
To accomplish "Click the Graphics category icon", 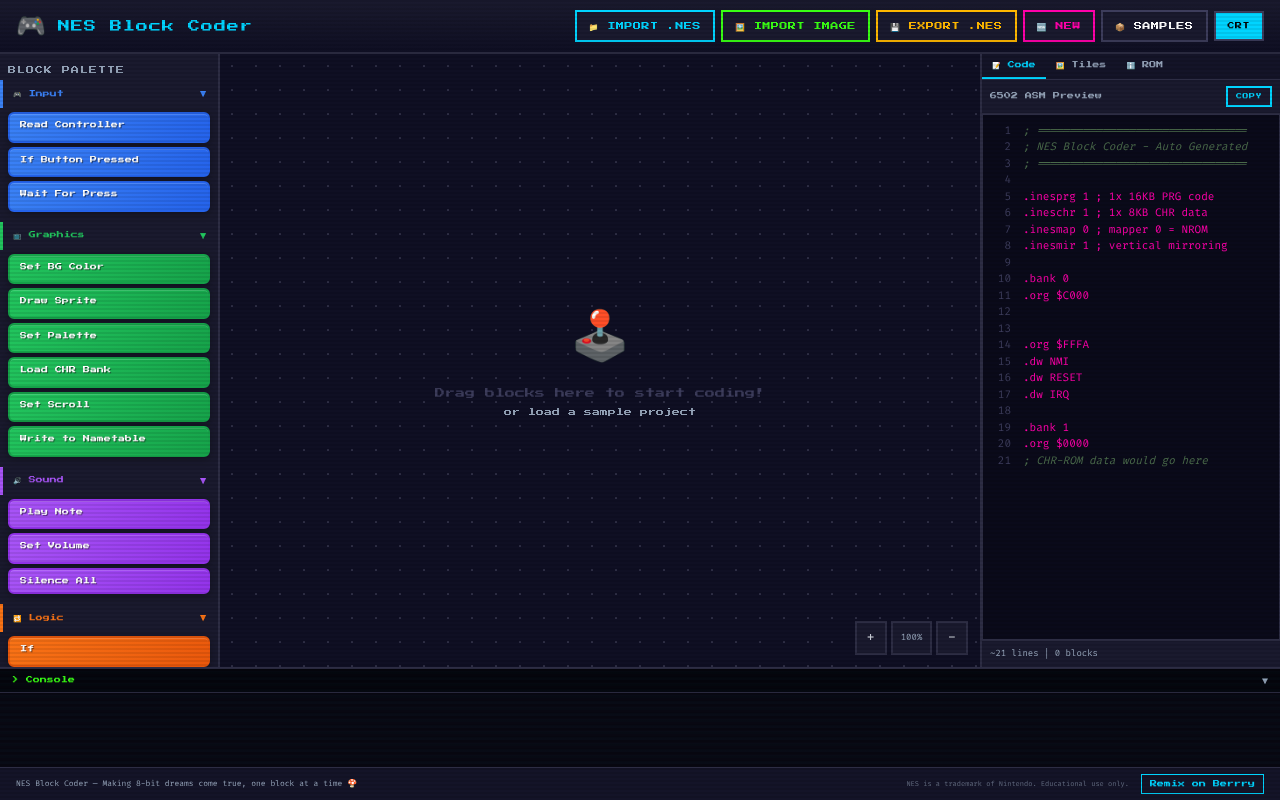I will [17, 236].
